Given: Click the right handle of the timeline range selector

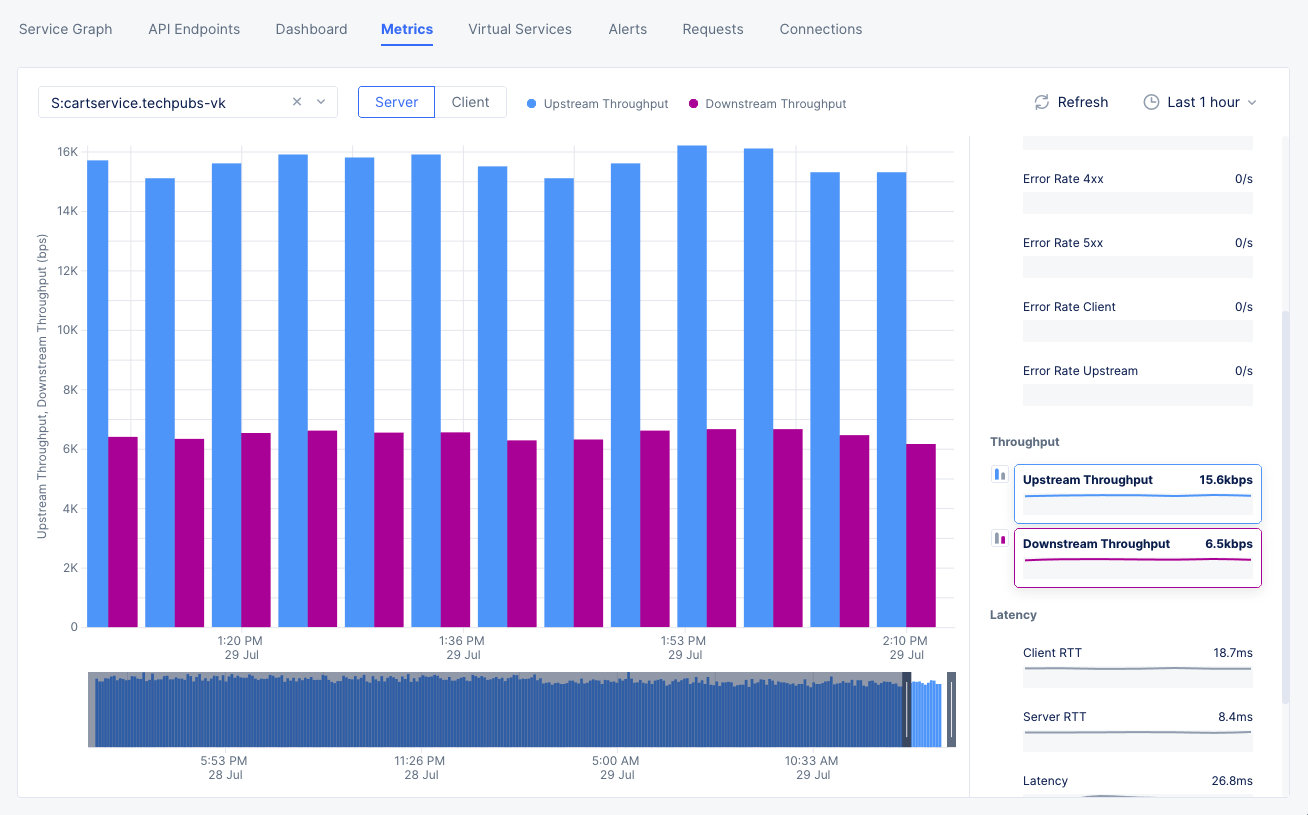Looking at the screenshot, I should click(x=952, y=709).
